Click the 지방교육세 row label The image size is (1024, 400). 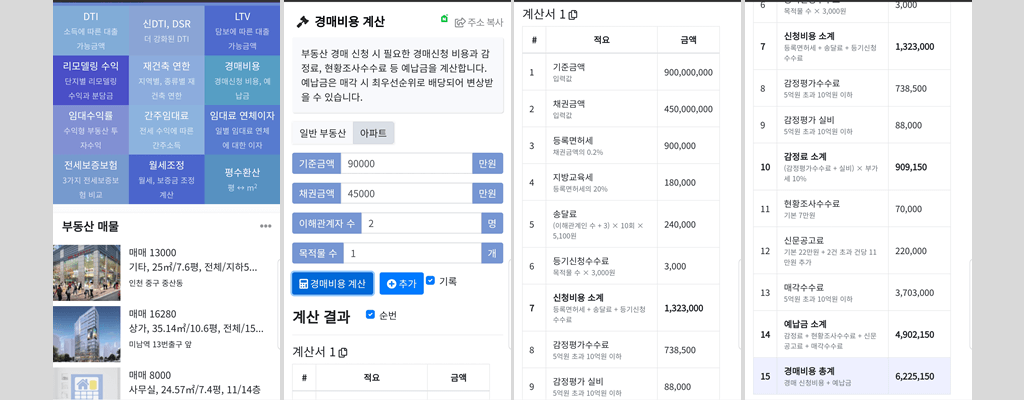point(573,177)
